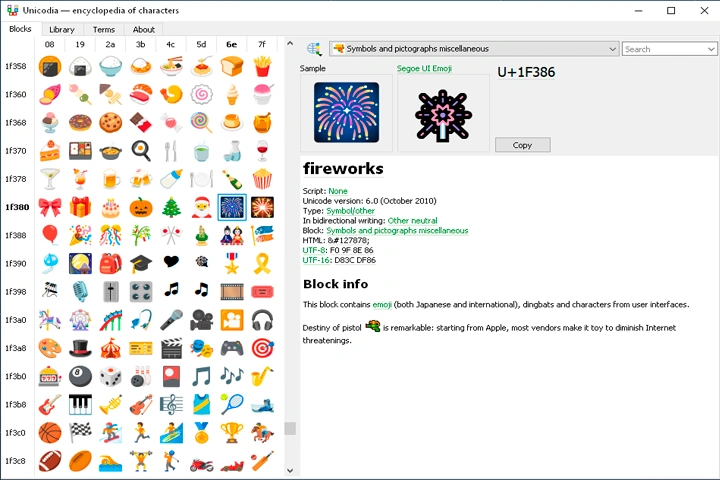Viewport: 720px width, 480px height.
Task: Select the Santa Claus emoji
Action: pos(202,207)
